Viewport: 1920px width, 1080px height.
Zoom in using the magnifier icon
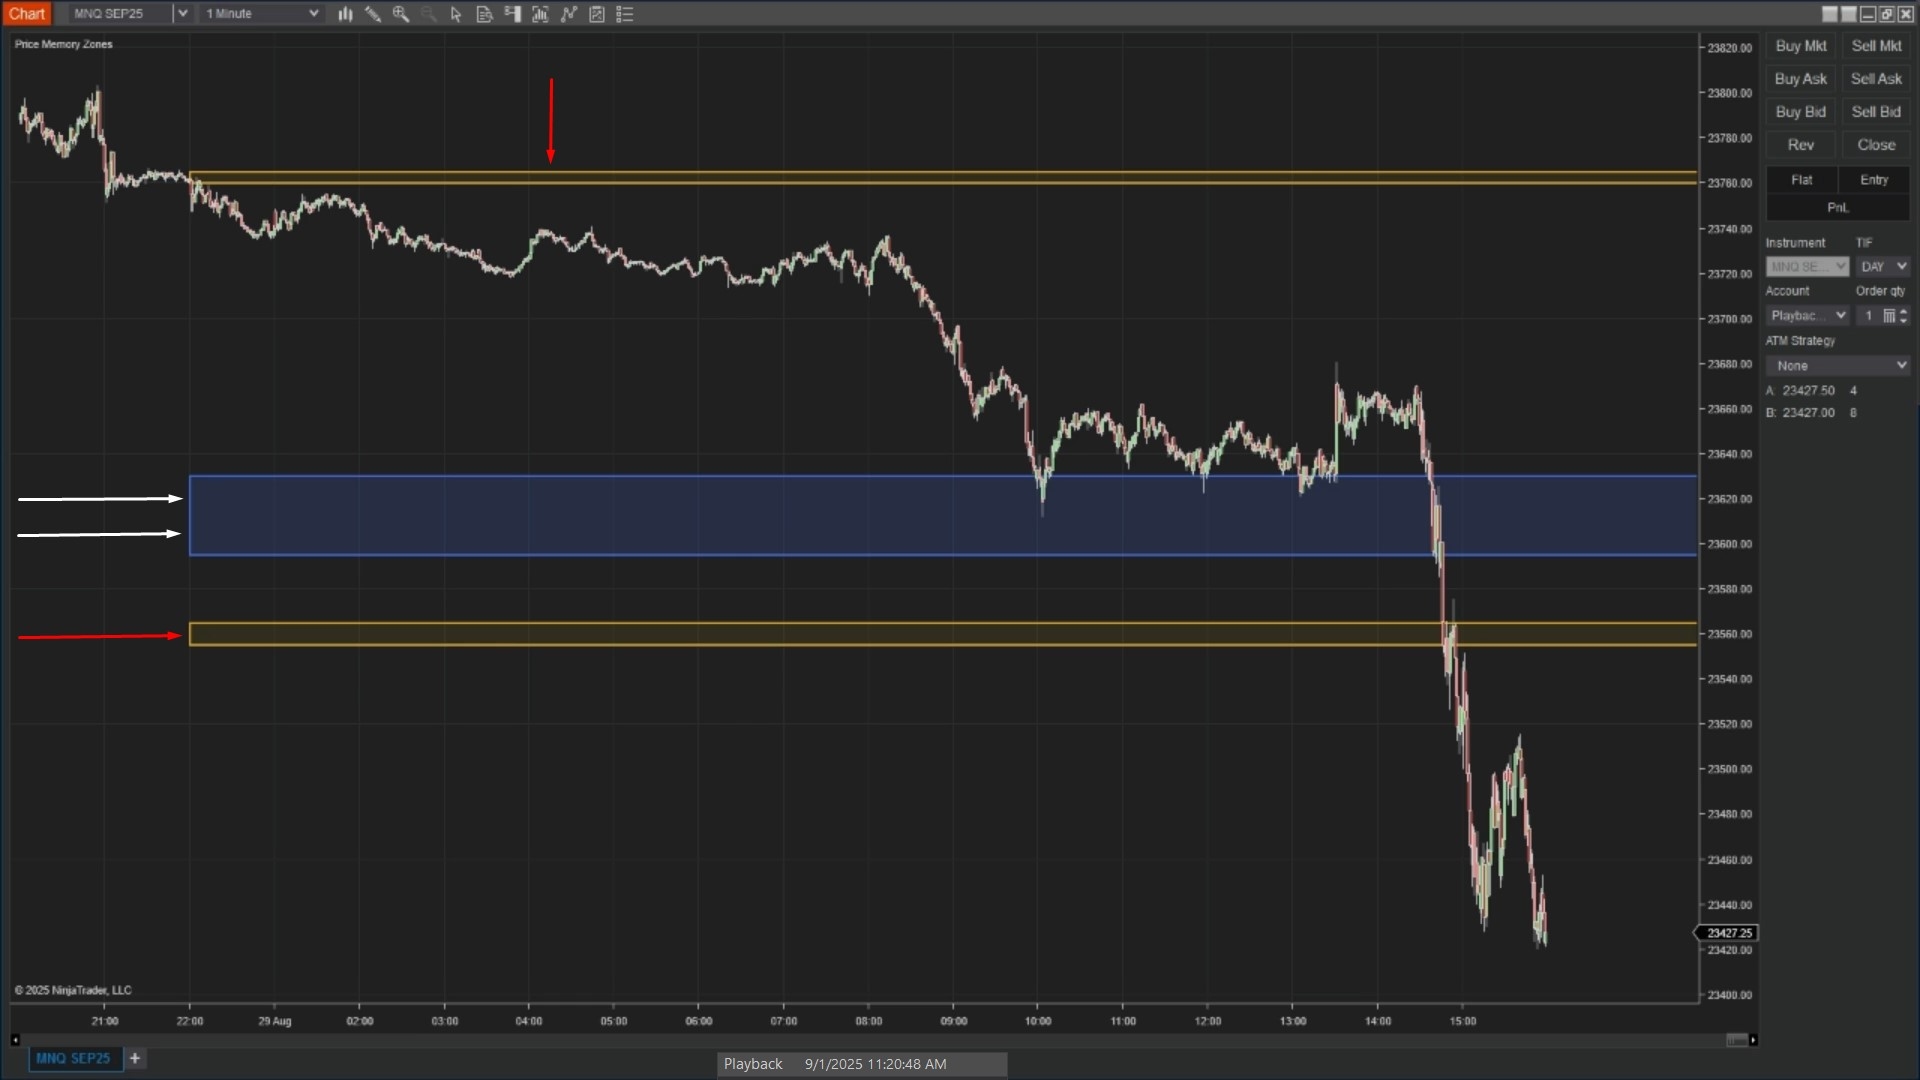[401, 14]
